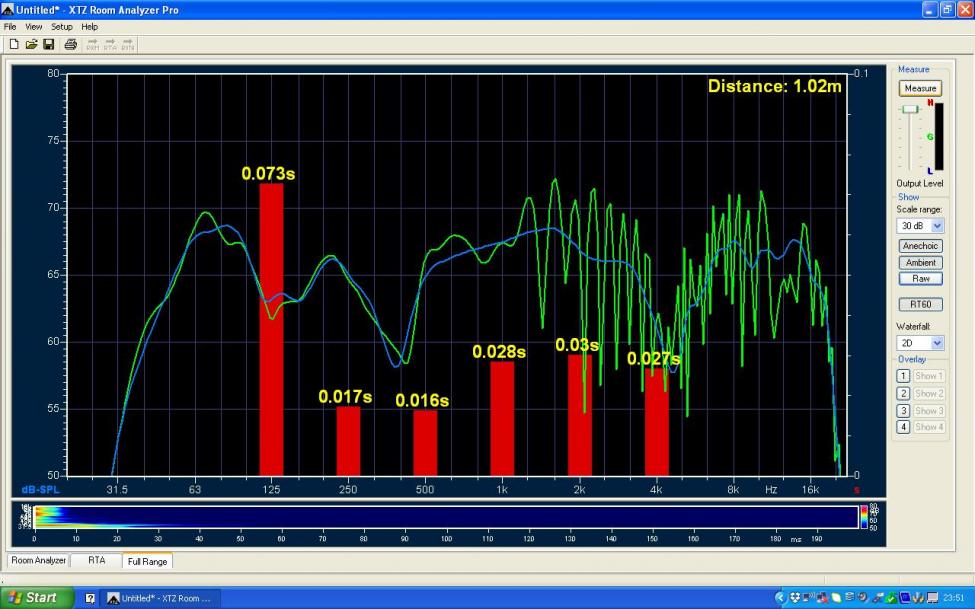Switch to the RTA tab
The image size is (975, 609).
pyautogui.click(x=96, y=560)
